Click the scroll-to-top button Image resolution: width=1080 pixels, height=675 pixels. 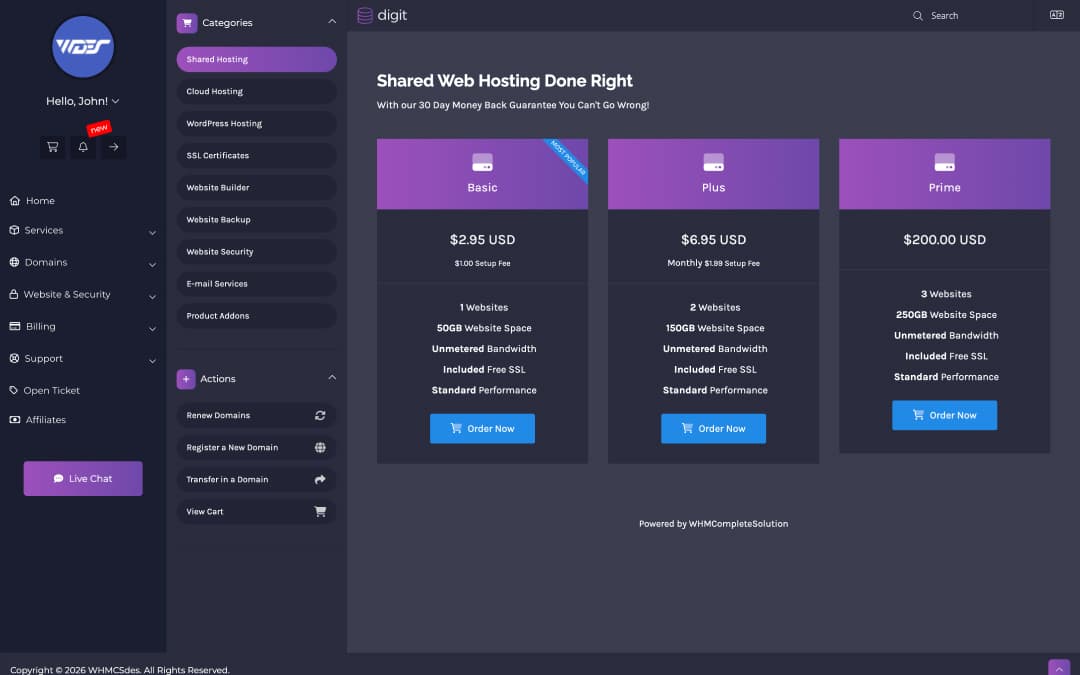coord(1059,668)
